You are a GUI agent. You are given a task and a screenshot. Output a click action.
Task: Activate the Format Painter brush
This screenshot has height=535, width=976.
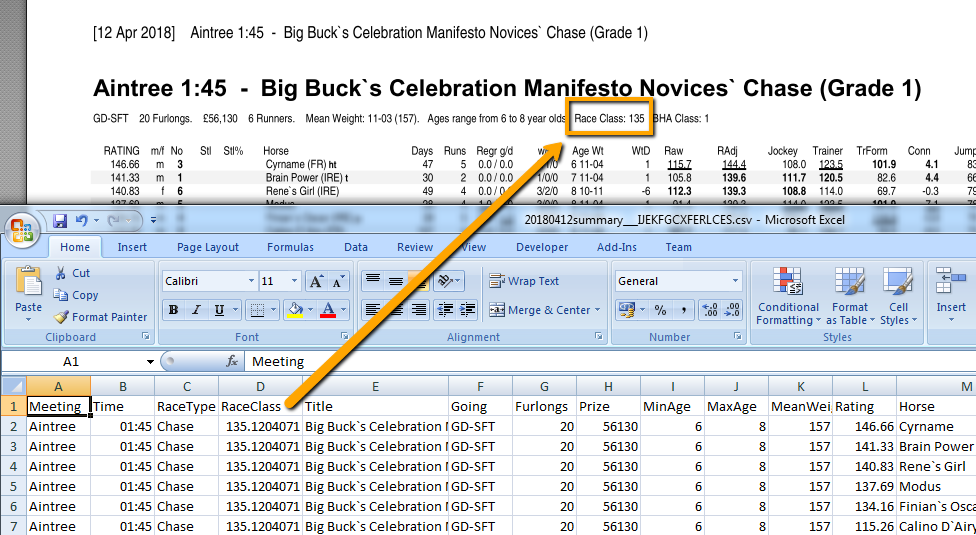coord(62,317)
